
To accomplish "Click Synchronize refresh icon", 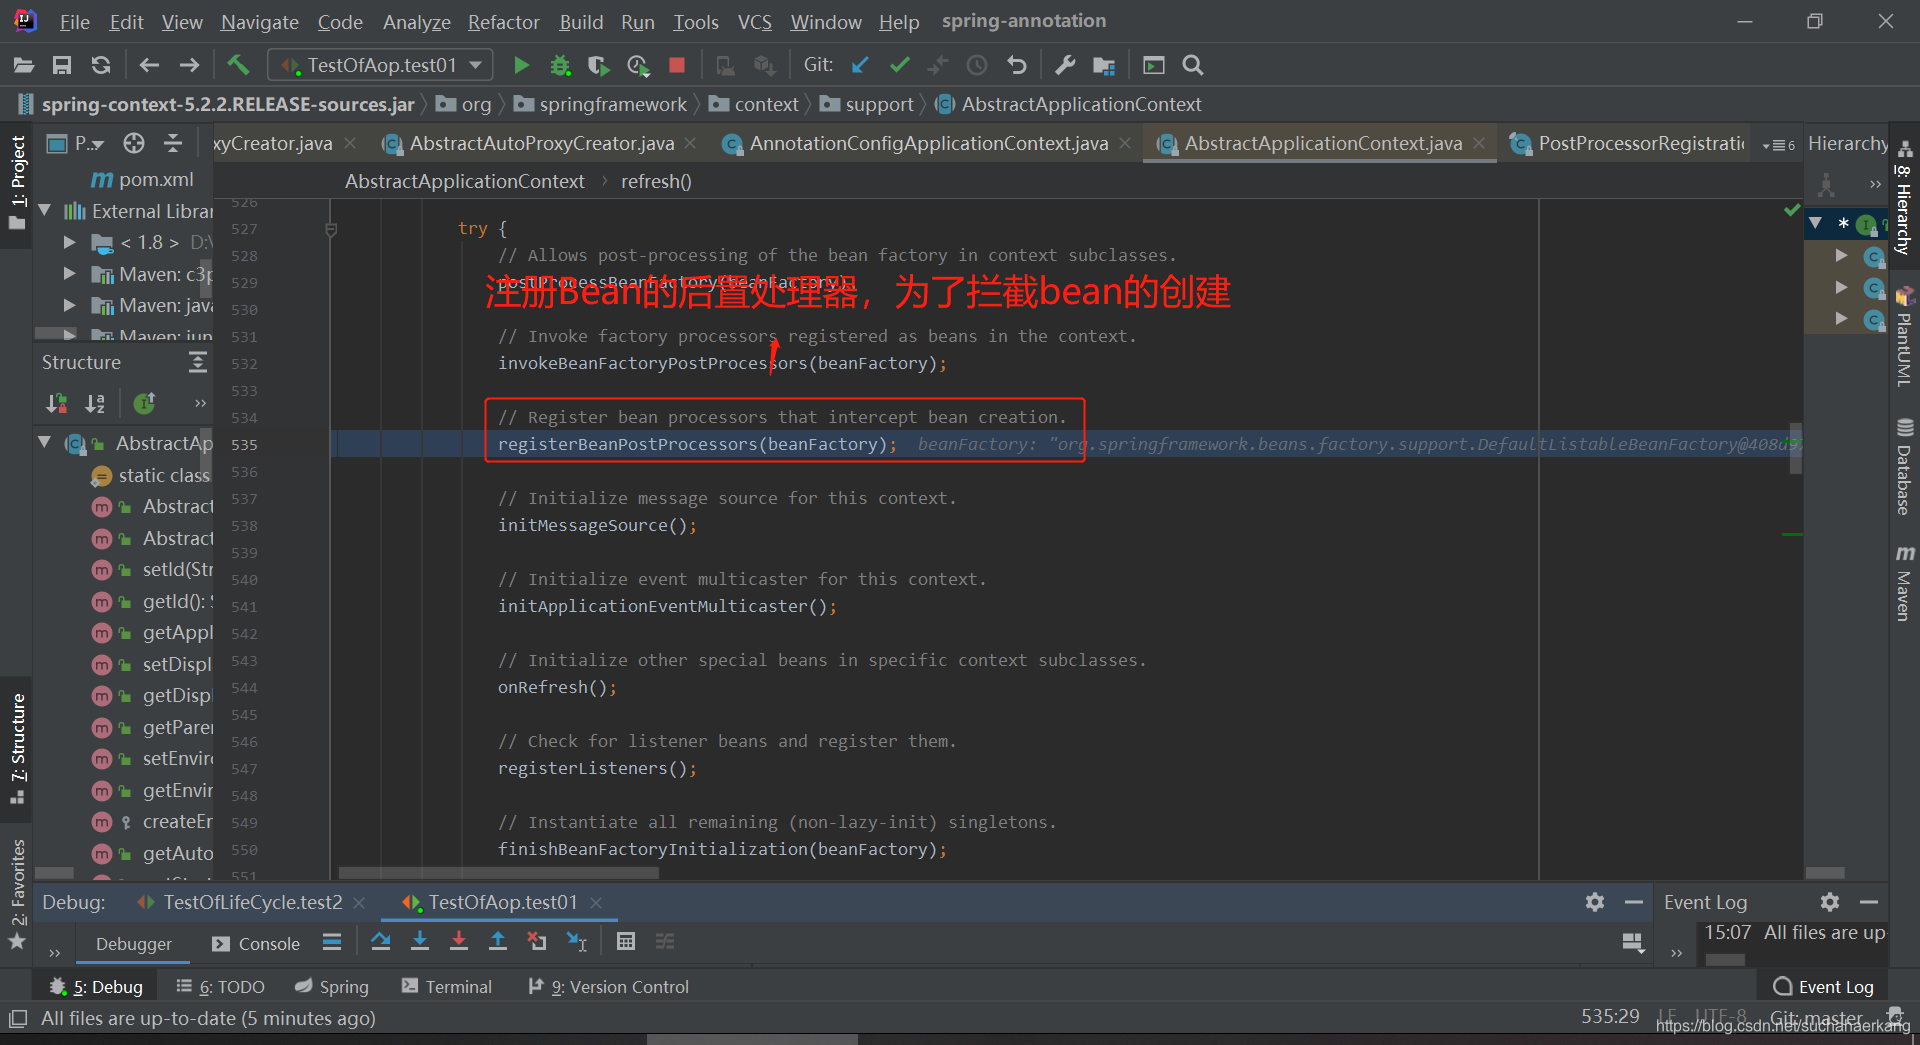I will click(x=101, y=65).
